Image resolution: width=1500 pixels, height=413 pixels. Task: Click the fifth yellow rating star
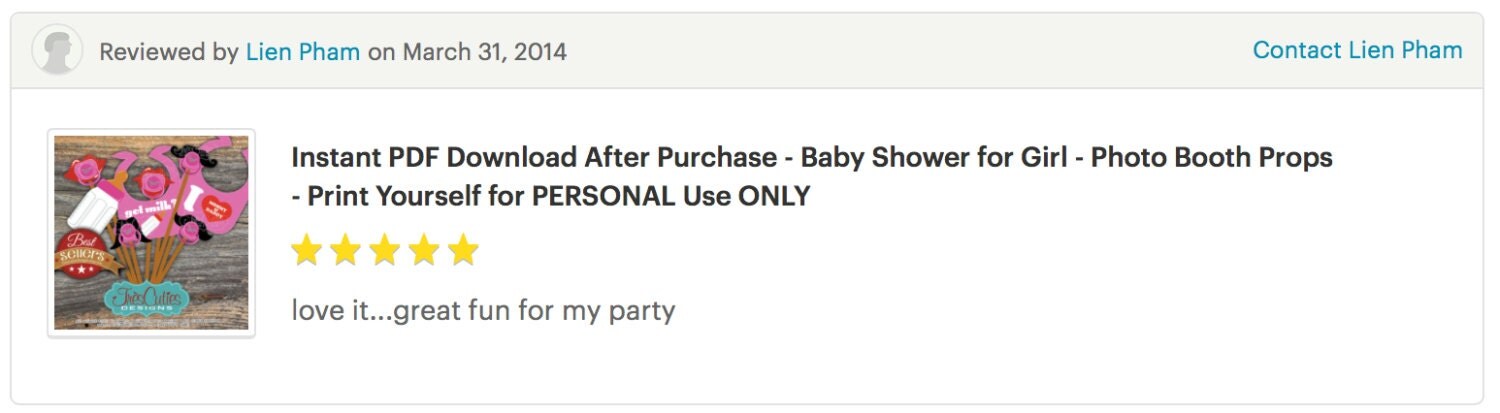[463, 251]
